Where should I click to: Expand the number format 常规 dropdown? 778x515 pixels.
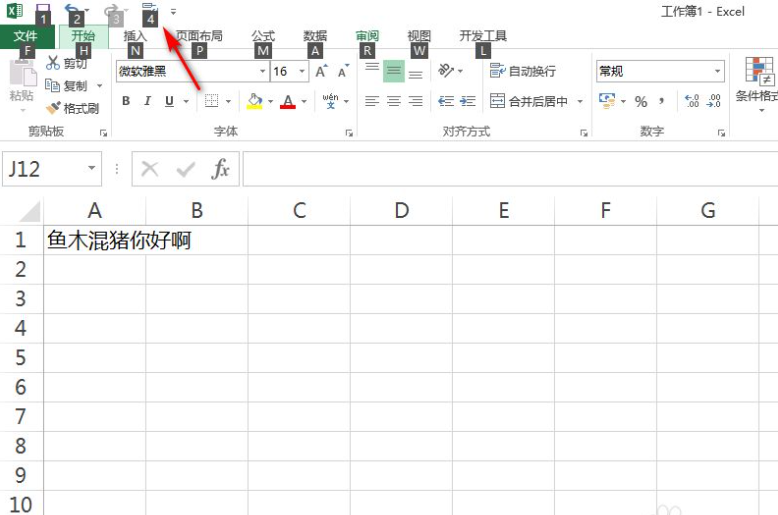tap(718, 71)
